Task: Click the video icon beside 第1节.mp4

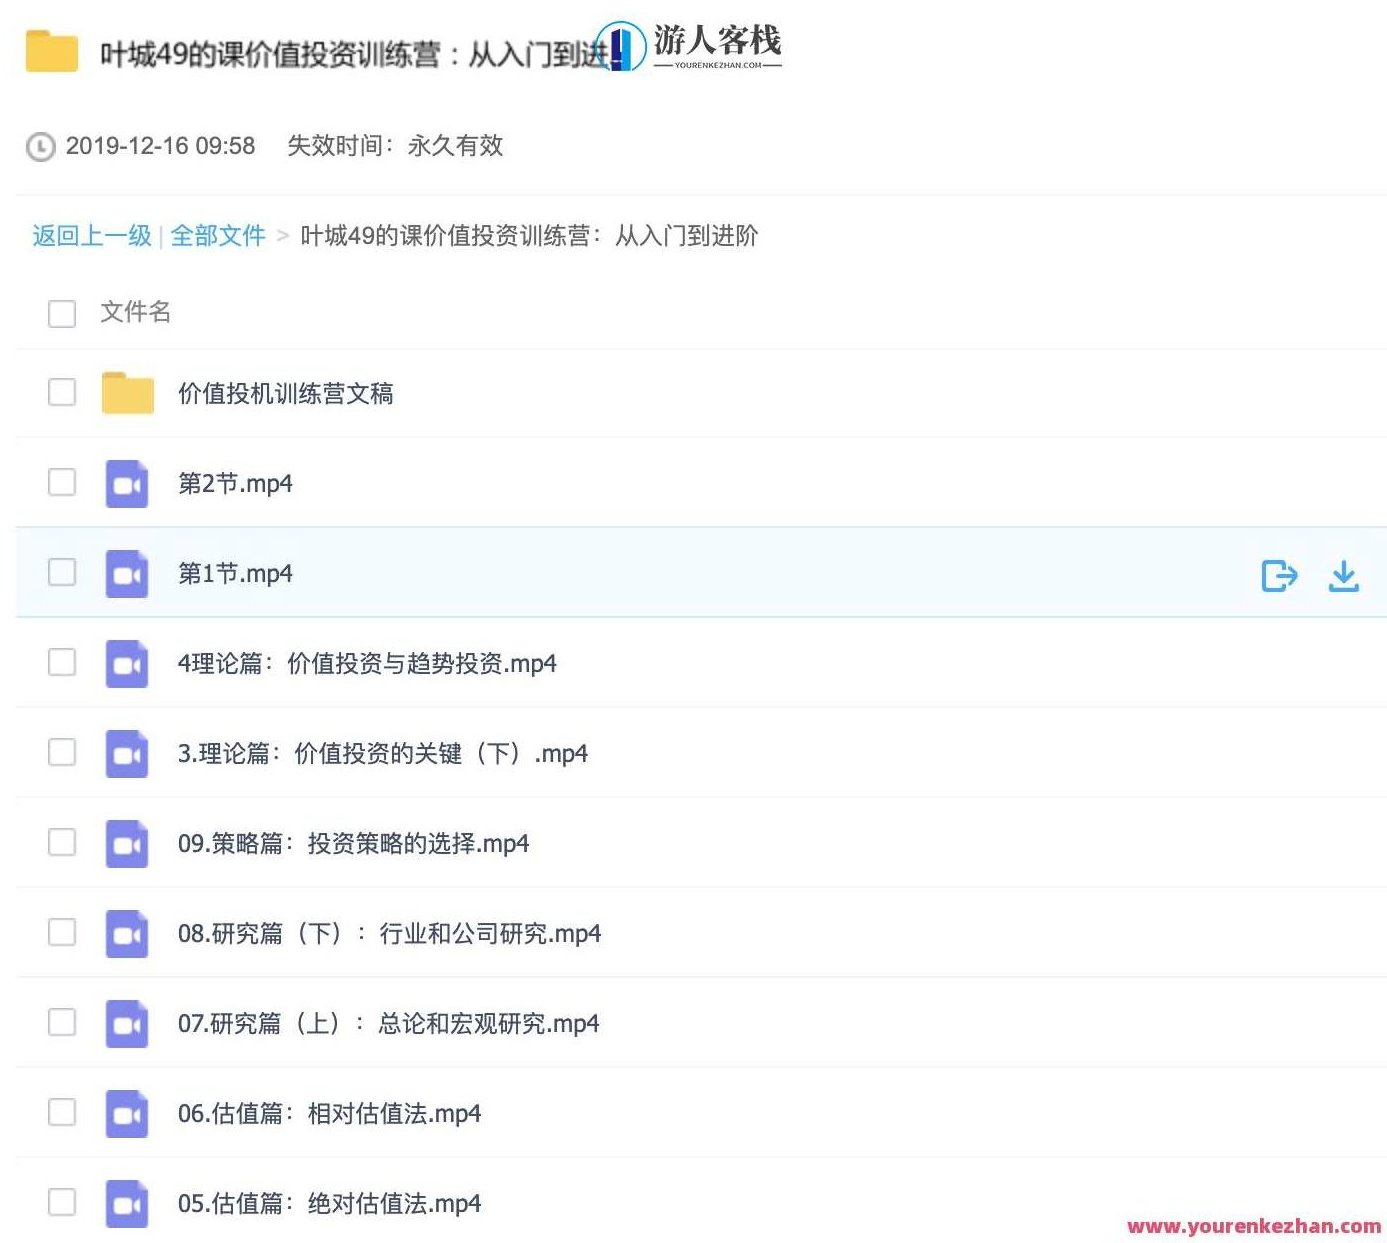Action: click(126, 573)
